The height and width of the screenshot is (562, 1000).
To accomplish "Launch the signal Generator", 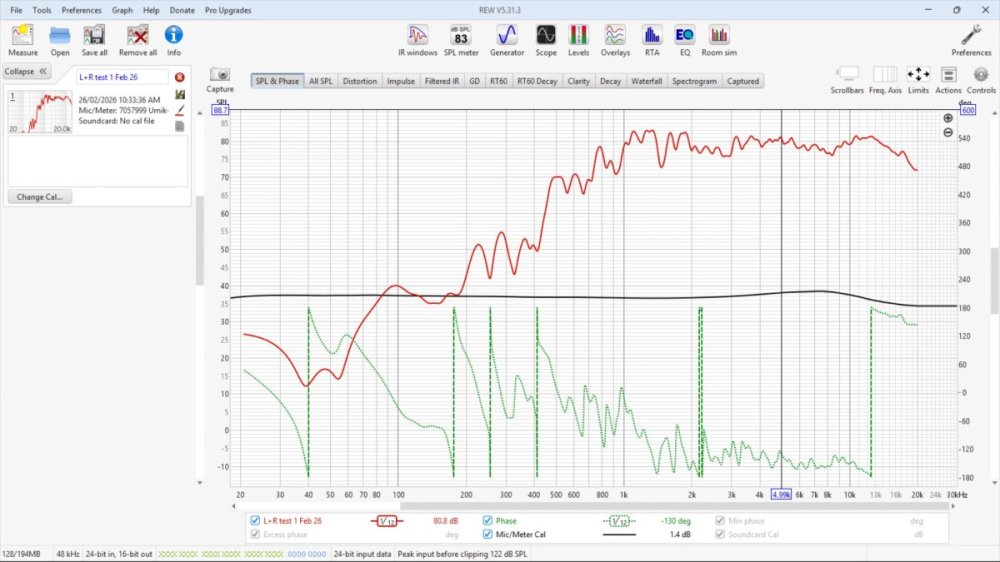I will click(507, 38).
